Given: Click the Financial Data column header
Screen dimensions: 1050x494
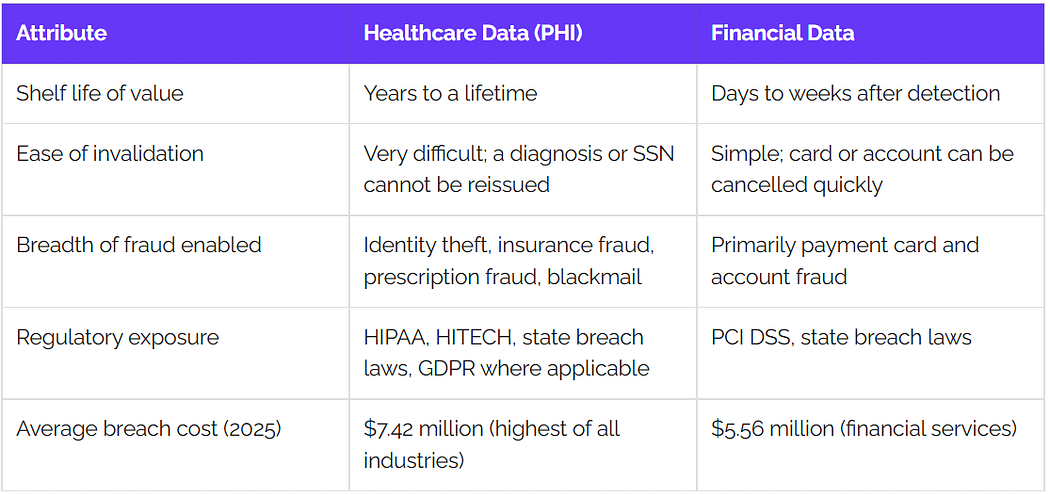Looking at the screenshot, I should (871, 33).
